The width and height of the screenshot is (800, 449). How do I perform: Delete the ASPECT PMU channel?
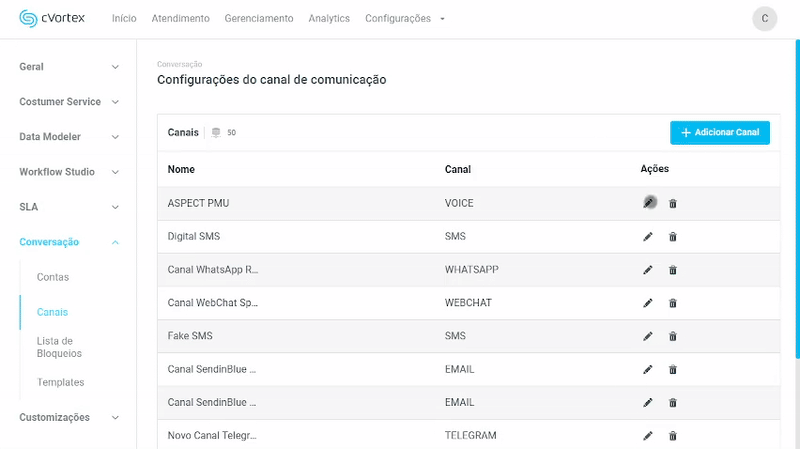673,204
